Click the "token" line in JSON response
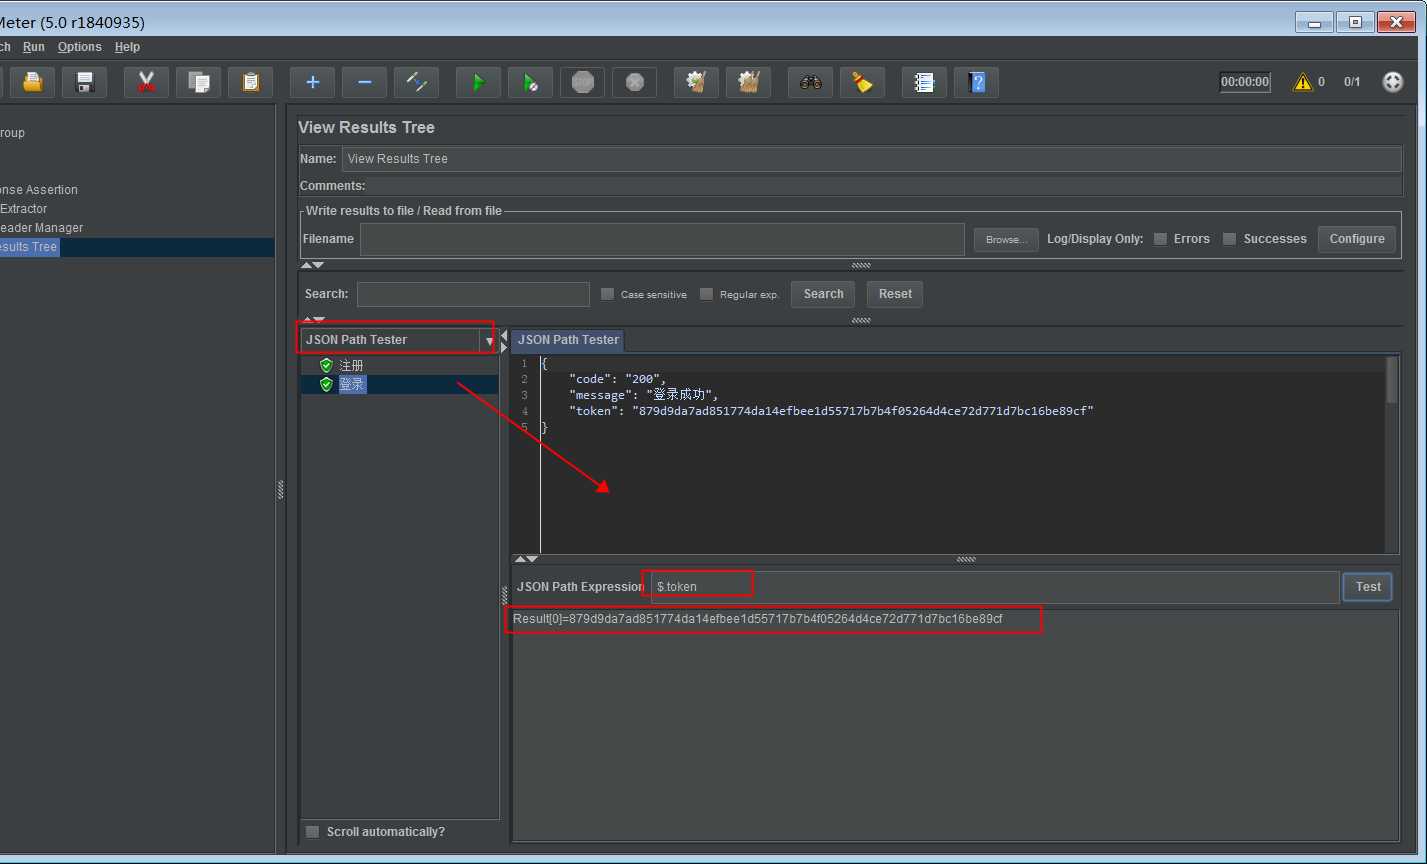The image size is (1427, 864). tap(831, 411)
